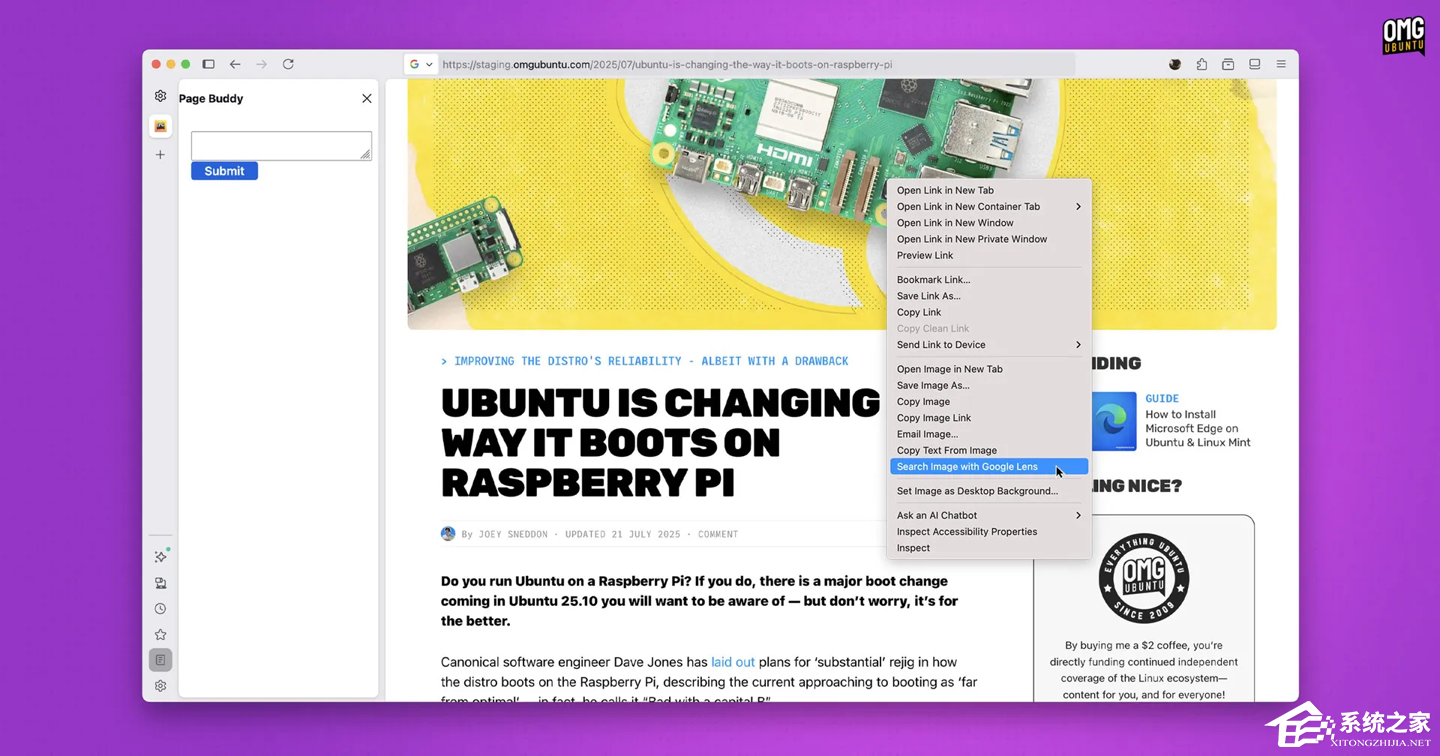
Task: Expand the Send Link to Device submenu
Action: point(1077,344)
